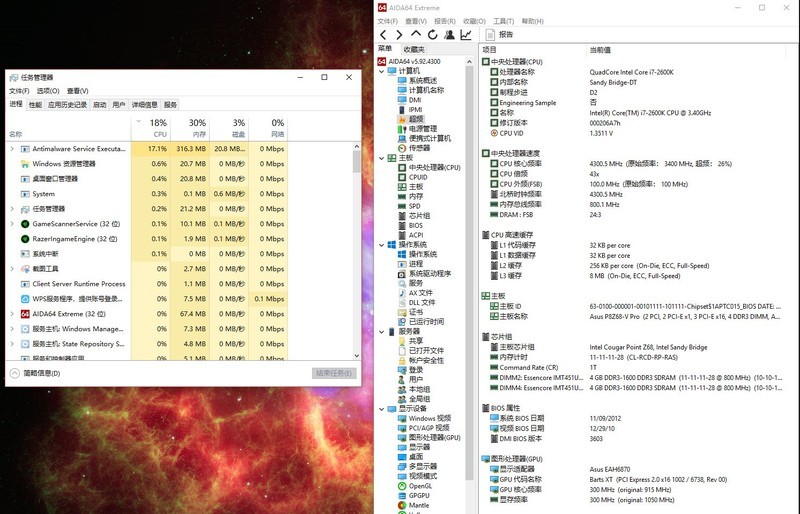Open AIDA64 报告(R) menu
Image resolution: width=800 pixels, height=514 pixels.
(x=445, y=21)
